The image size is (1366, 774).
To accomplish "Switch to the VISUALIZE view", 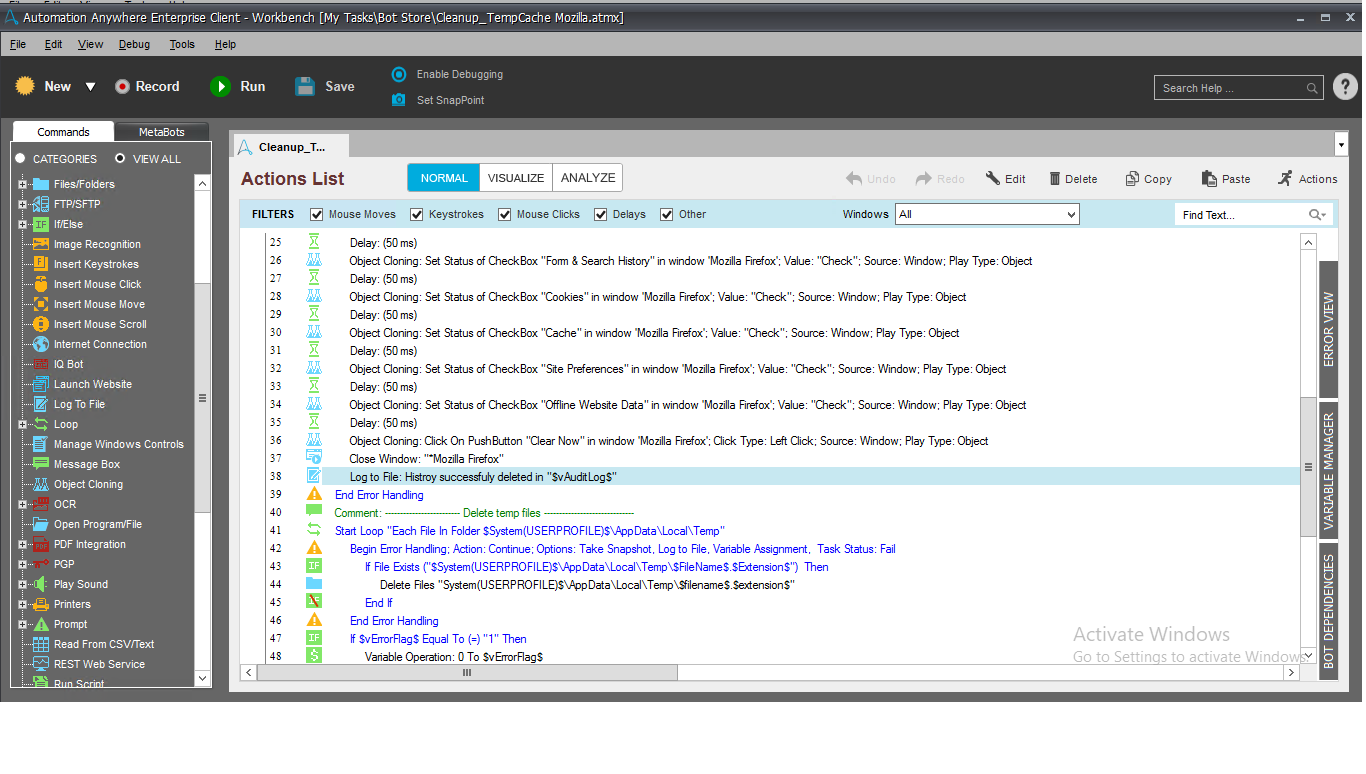I will [516, 178].
